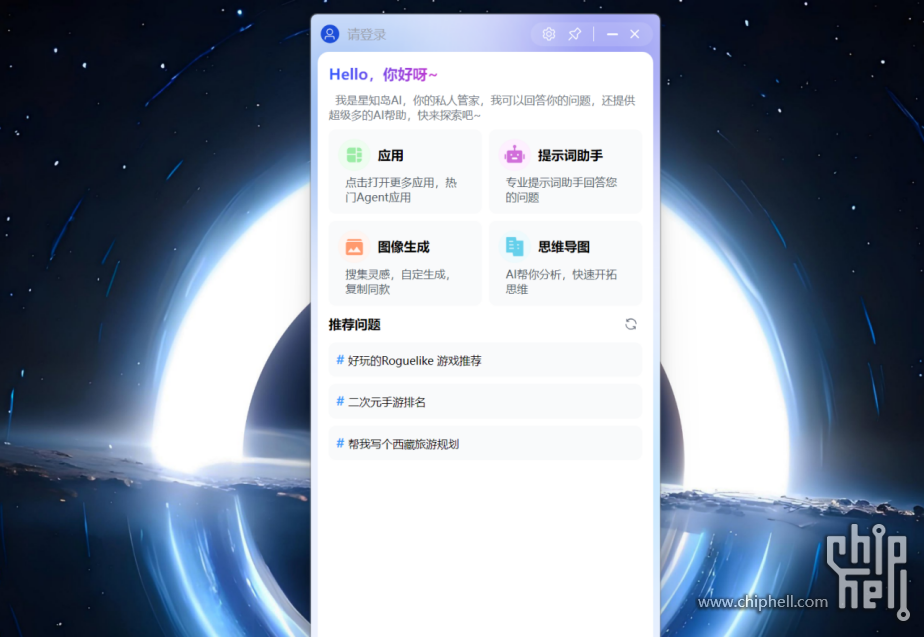Minimize the AI assistant window
The width and height of the screenshot is (924, 637).
[x=612, y=34]
